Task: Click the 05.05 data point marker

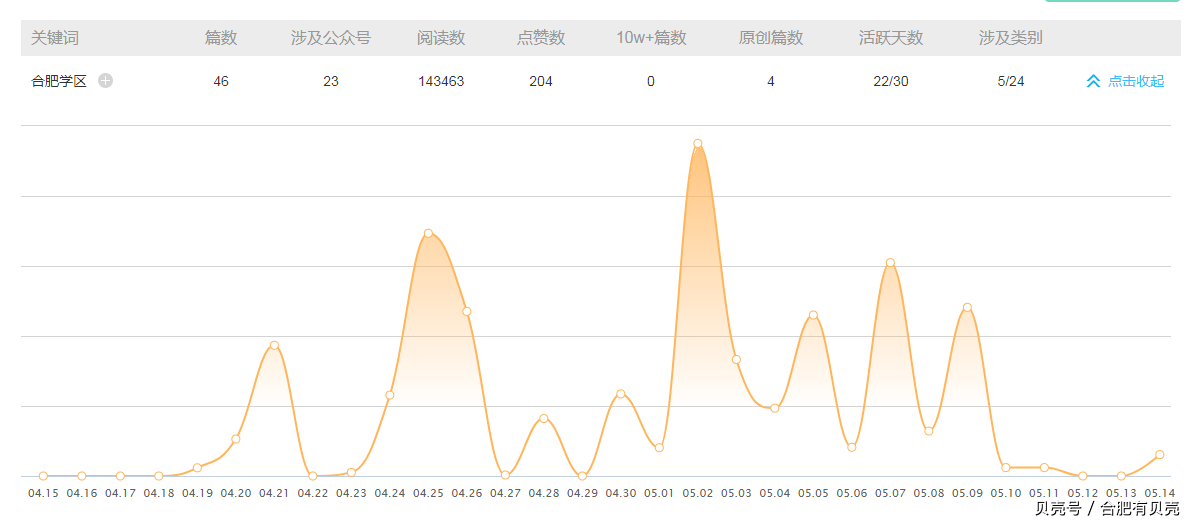Action: 813,315
